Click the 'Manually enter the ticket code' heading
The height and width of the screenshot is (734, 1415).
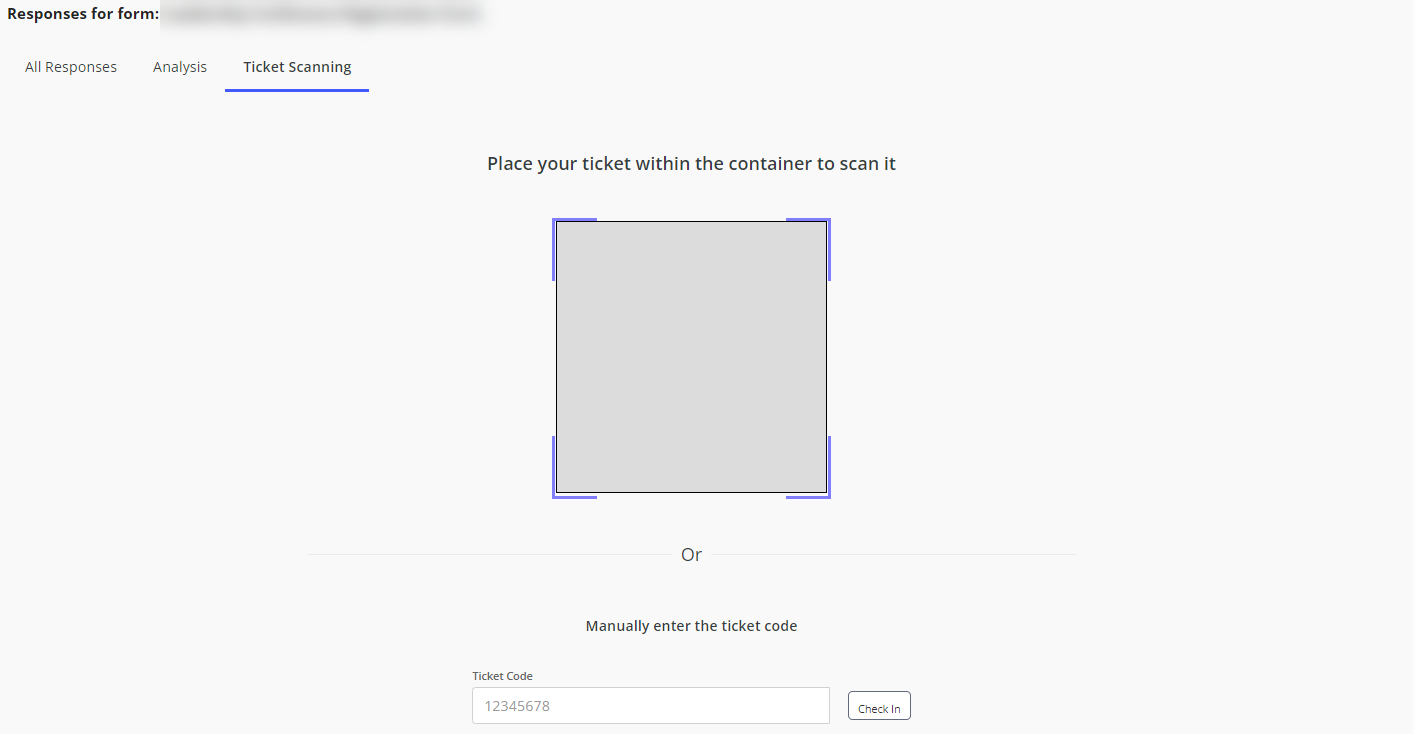pos(691,625)
